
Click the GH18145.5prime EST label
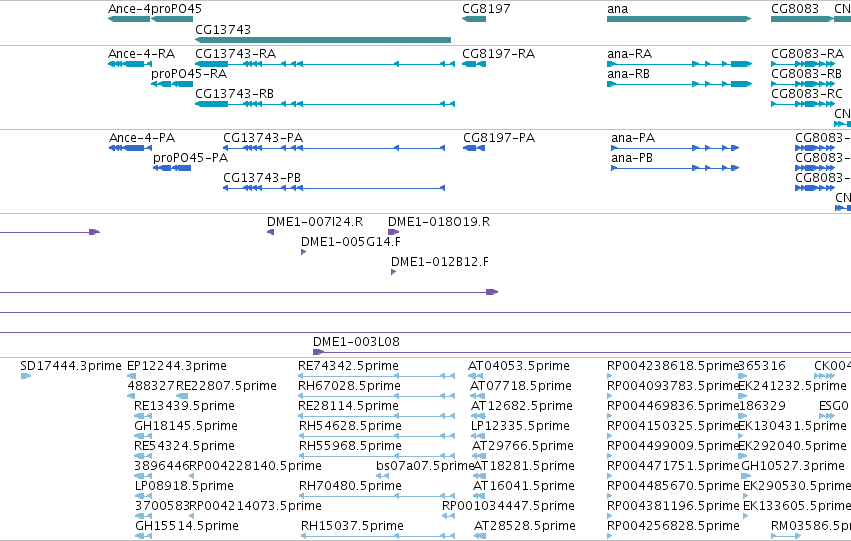[x=186, y=426]
